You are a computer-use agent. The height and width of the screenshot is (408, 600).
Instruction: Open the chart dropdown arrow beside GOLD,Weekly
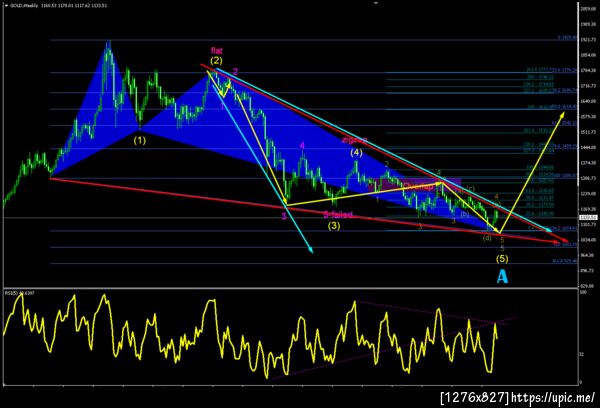pyautogui.click(x=6, y=6)
